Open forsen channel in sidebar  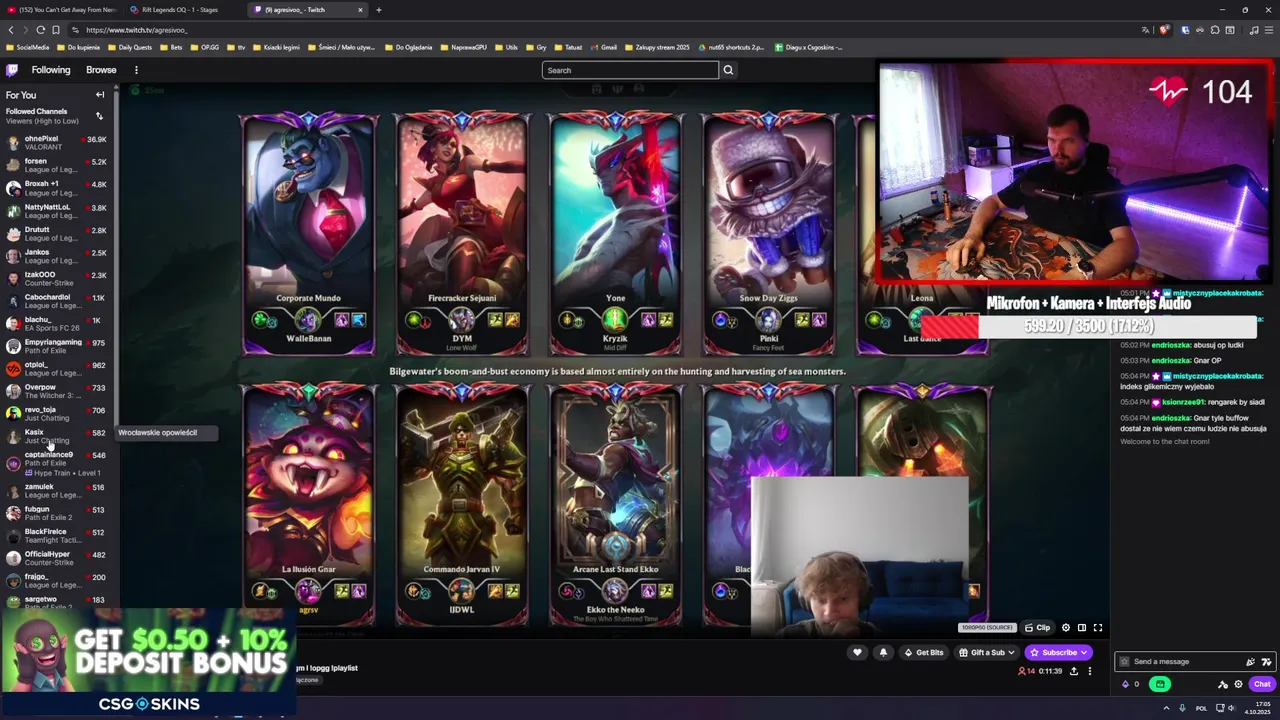tap(56, 165)
